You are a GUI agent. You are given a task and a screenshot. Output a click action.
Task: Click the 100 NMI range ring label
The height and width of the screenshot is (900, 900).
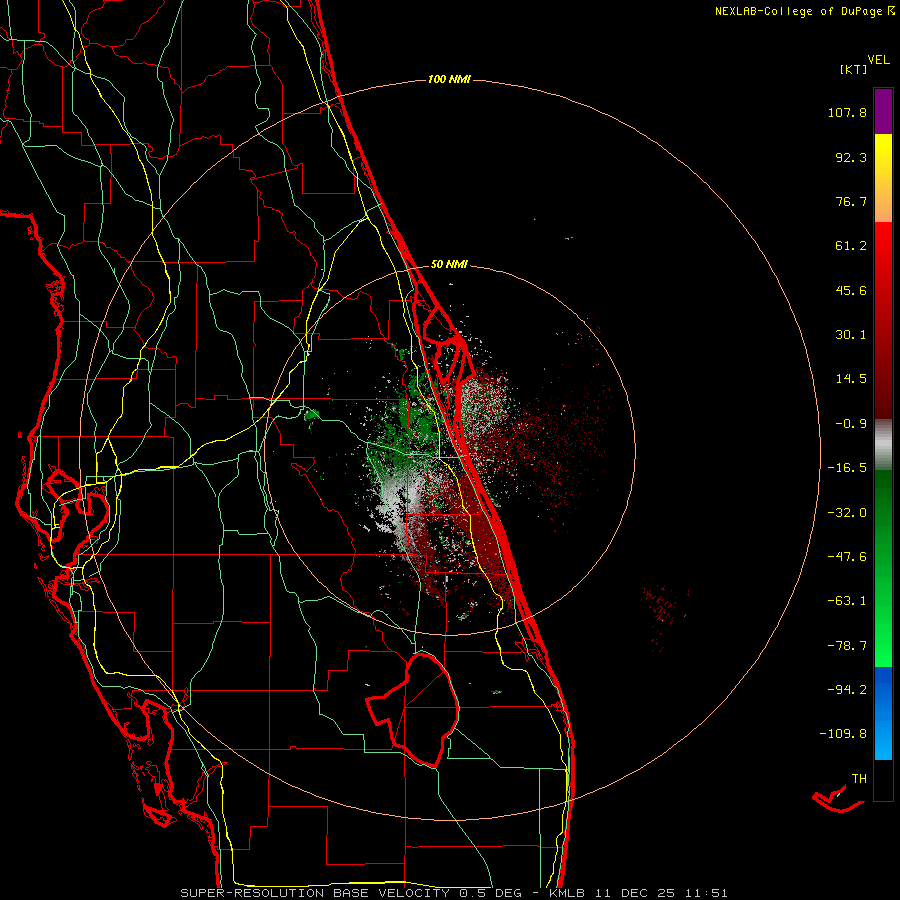[x=449, y=79]
